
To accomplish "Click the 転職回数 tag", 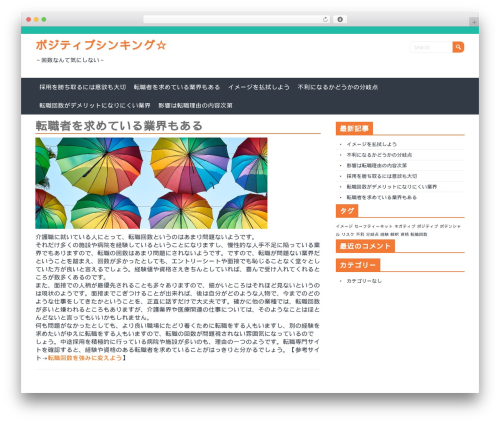I will click(419, 234).
